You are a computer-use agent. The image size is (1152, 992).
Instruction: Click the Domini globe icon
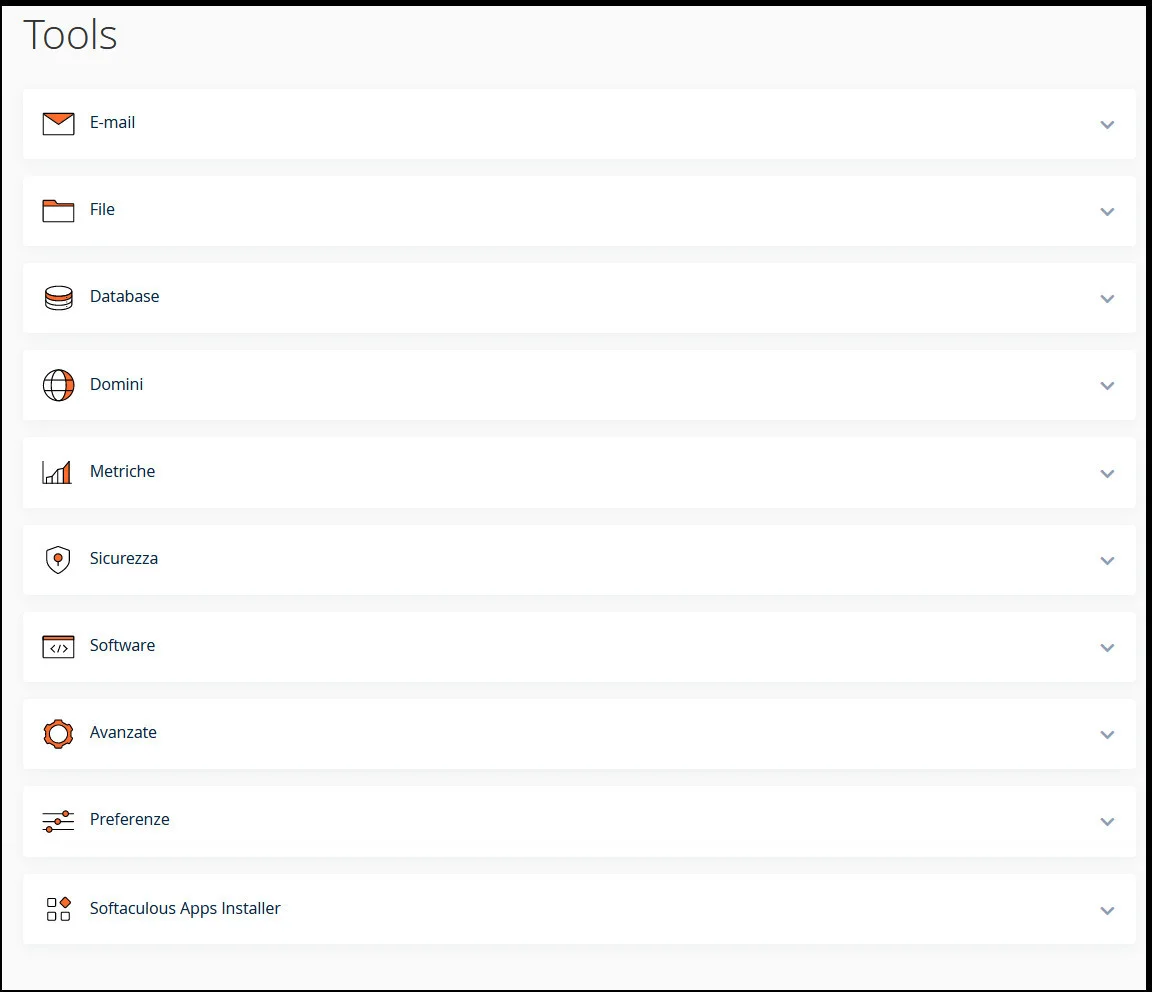(58, 384)
